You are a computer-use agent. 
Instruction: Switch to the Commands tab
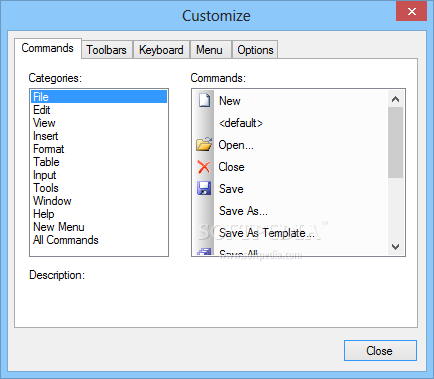click(x=48, y=48)
